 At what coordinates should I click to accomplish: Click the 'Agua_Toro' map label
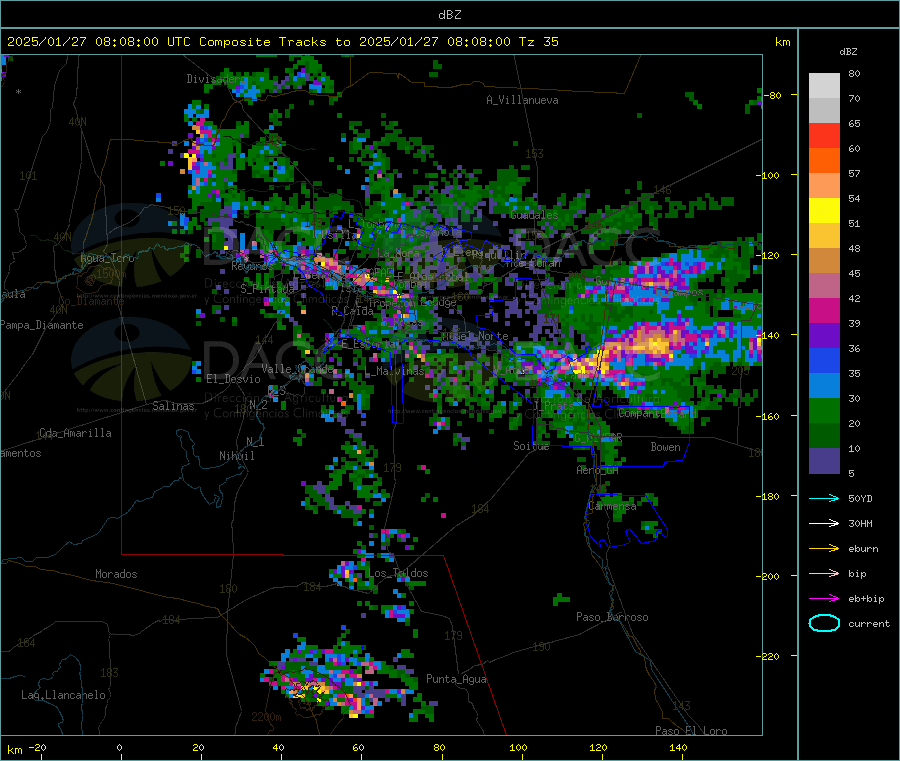(107, 258)
